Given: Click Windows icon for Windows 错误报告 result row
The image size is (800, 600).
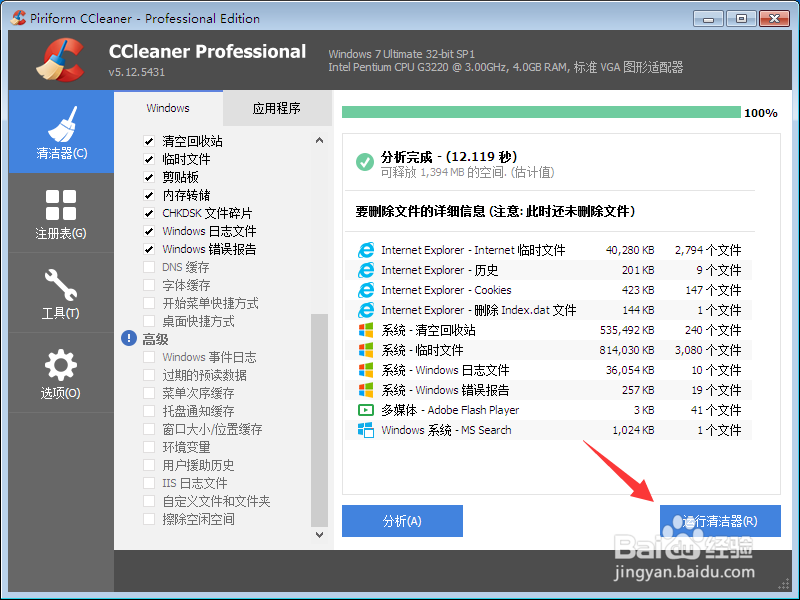Looking at the screenshot, I should pyautogui.click(x=366, y=390).
